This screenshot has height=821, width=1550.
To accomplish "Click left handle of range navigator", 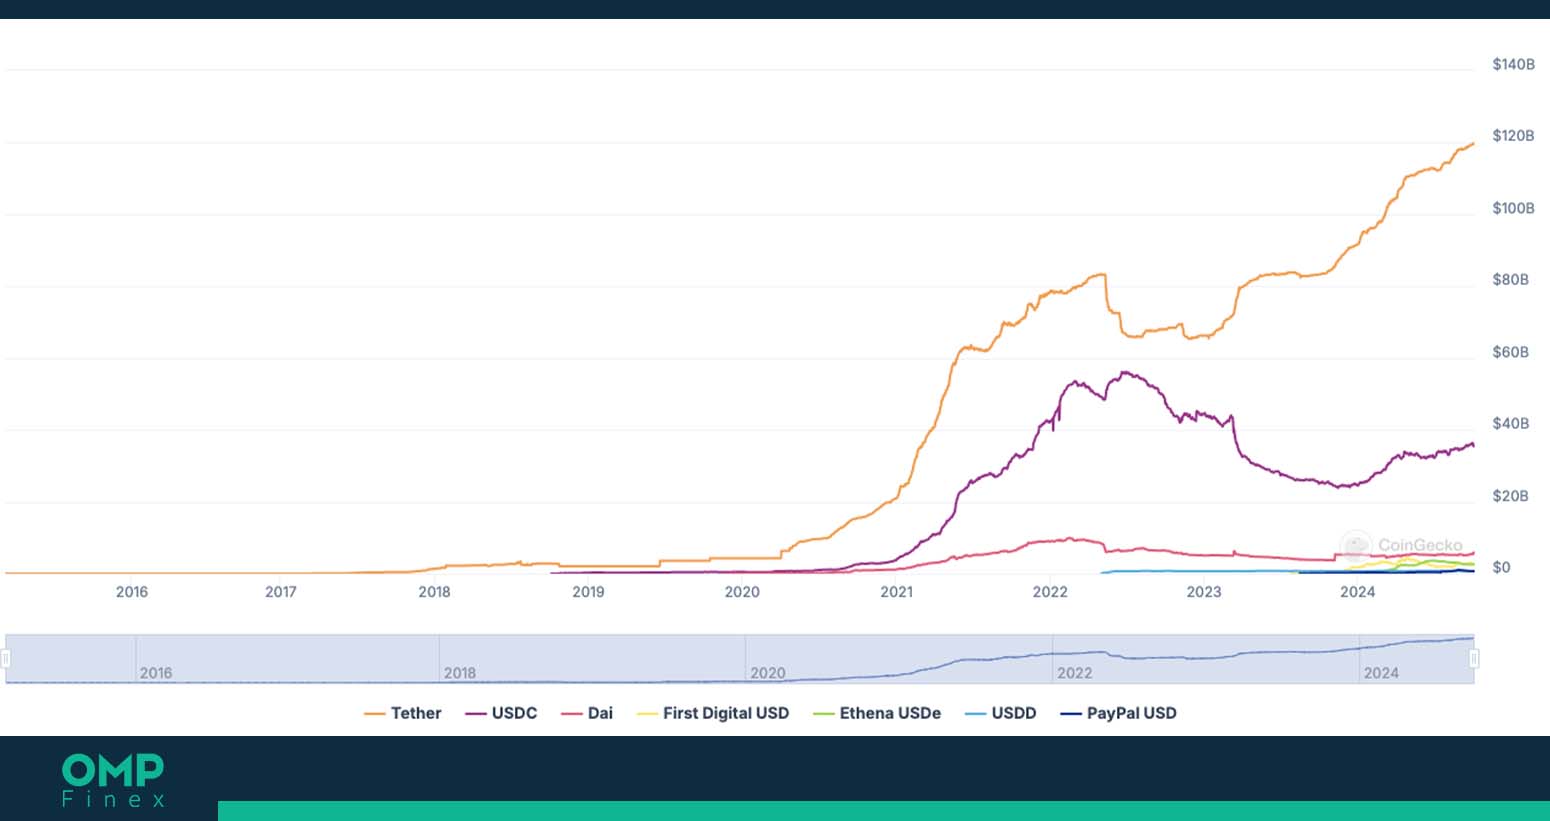I will click(6, 659).
